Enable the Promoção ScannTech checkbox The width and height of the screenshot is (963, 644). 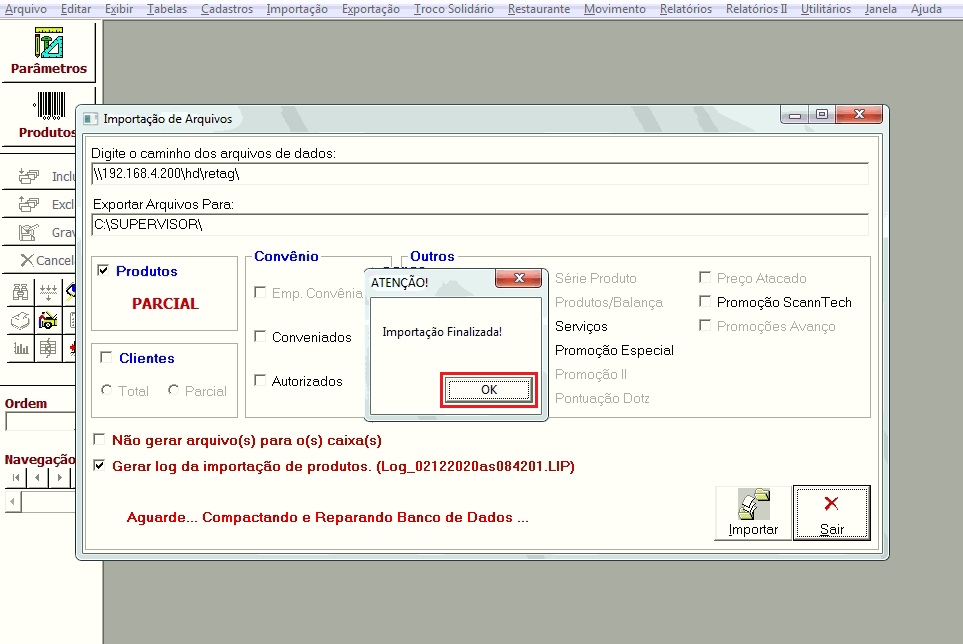[x=706, y=302]
